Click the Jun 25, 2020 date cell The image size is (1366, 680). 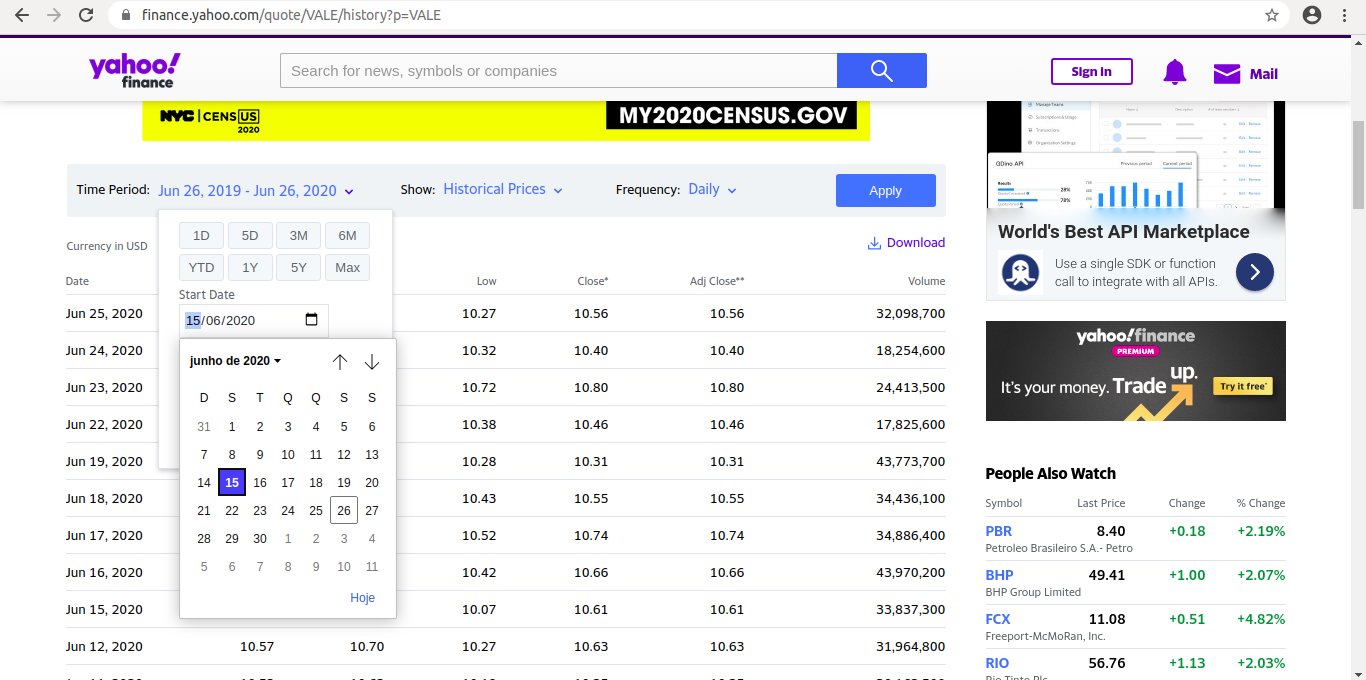[104, 313]
